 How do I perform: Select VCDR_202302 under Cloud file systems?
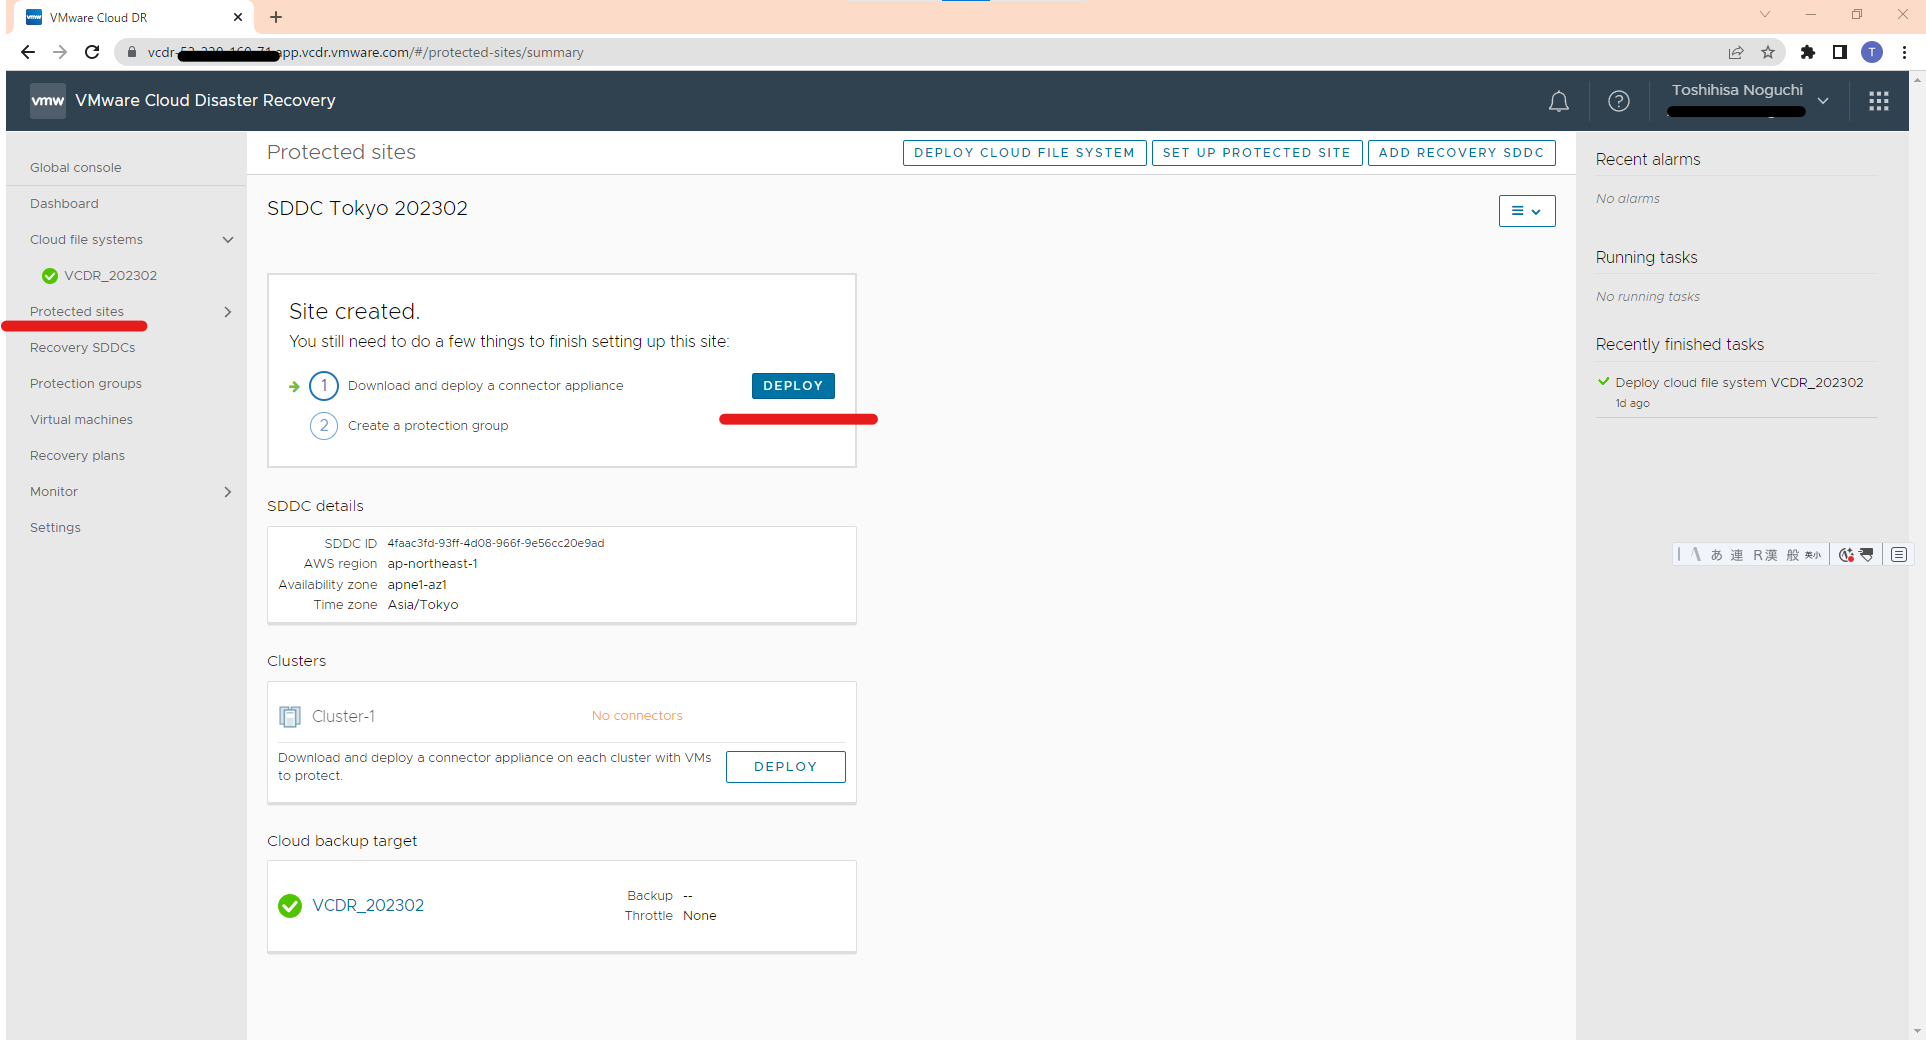coord(111,276)
